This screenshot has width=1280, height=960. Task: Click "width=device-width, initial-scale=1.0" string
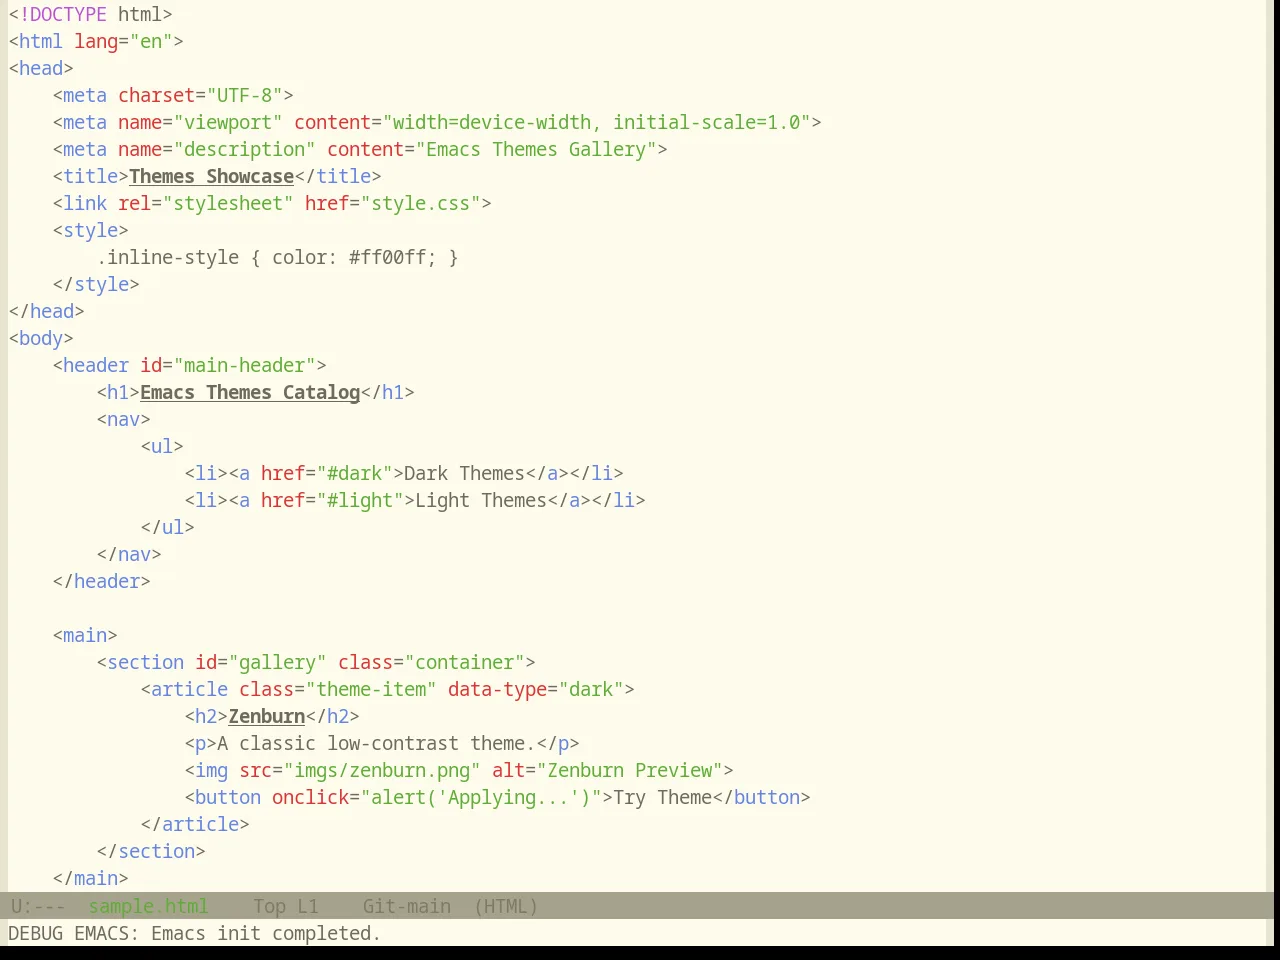pyautogui.click(x=597, y=123)
